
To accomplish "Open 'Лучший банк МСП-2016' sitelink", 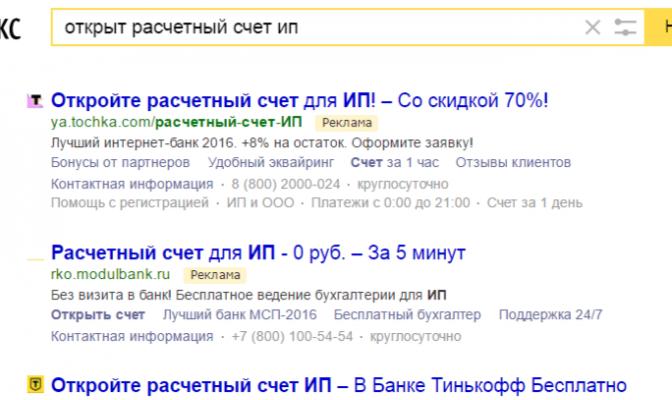I will click(x=240, y=315).
